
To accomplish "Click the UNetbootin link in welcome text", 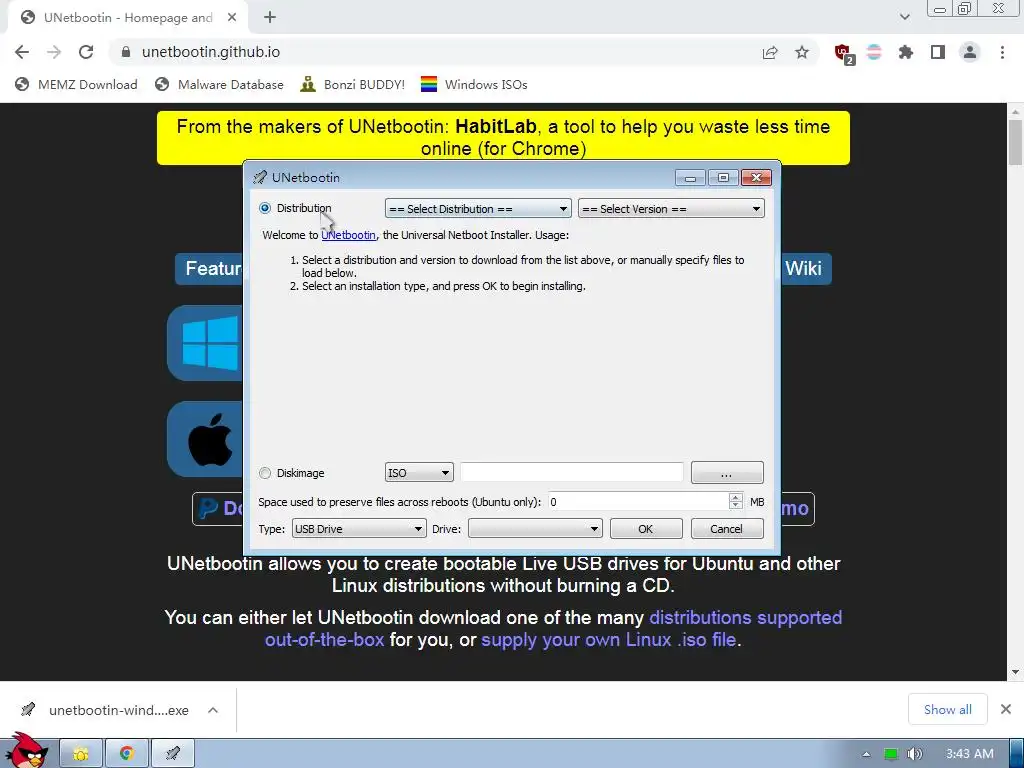I will 348,235.
